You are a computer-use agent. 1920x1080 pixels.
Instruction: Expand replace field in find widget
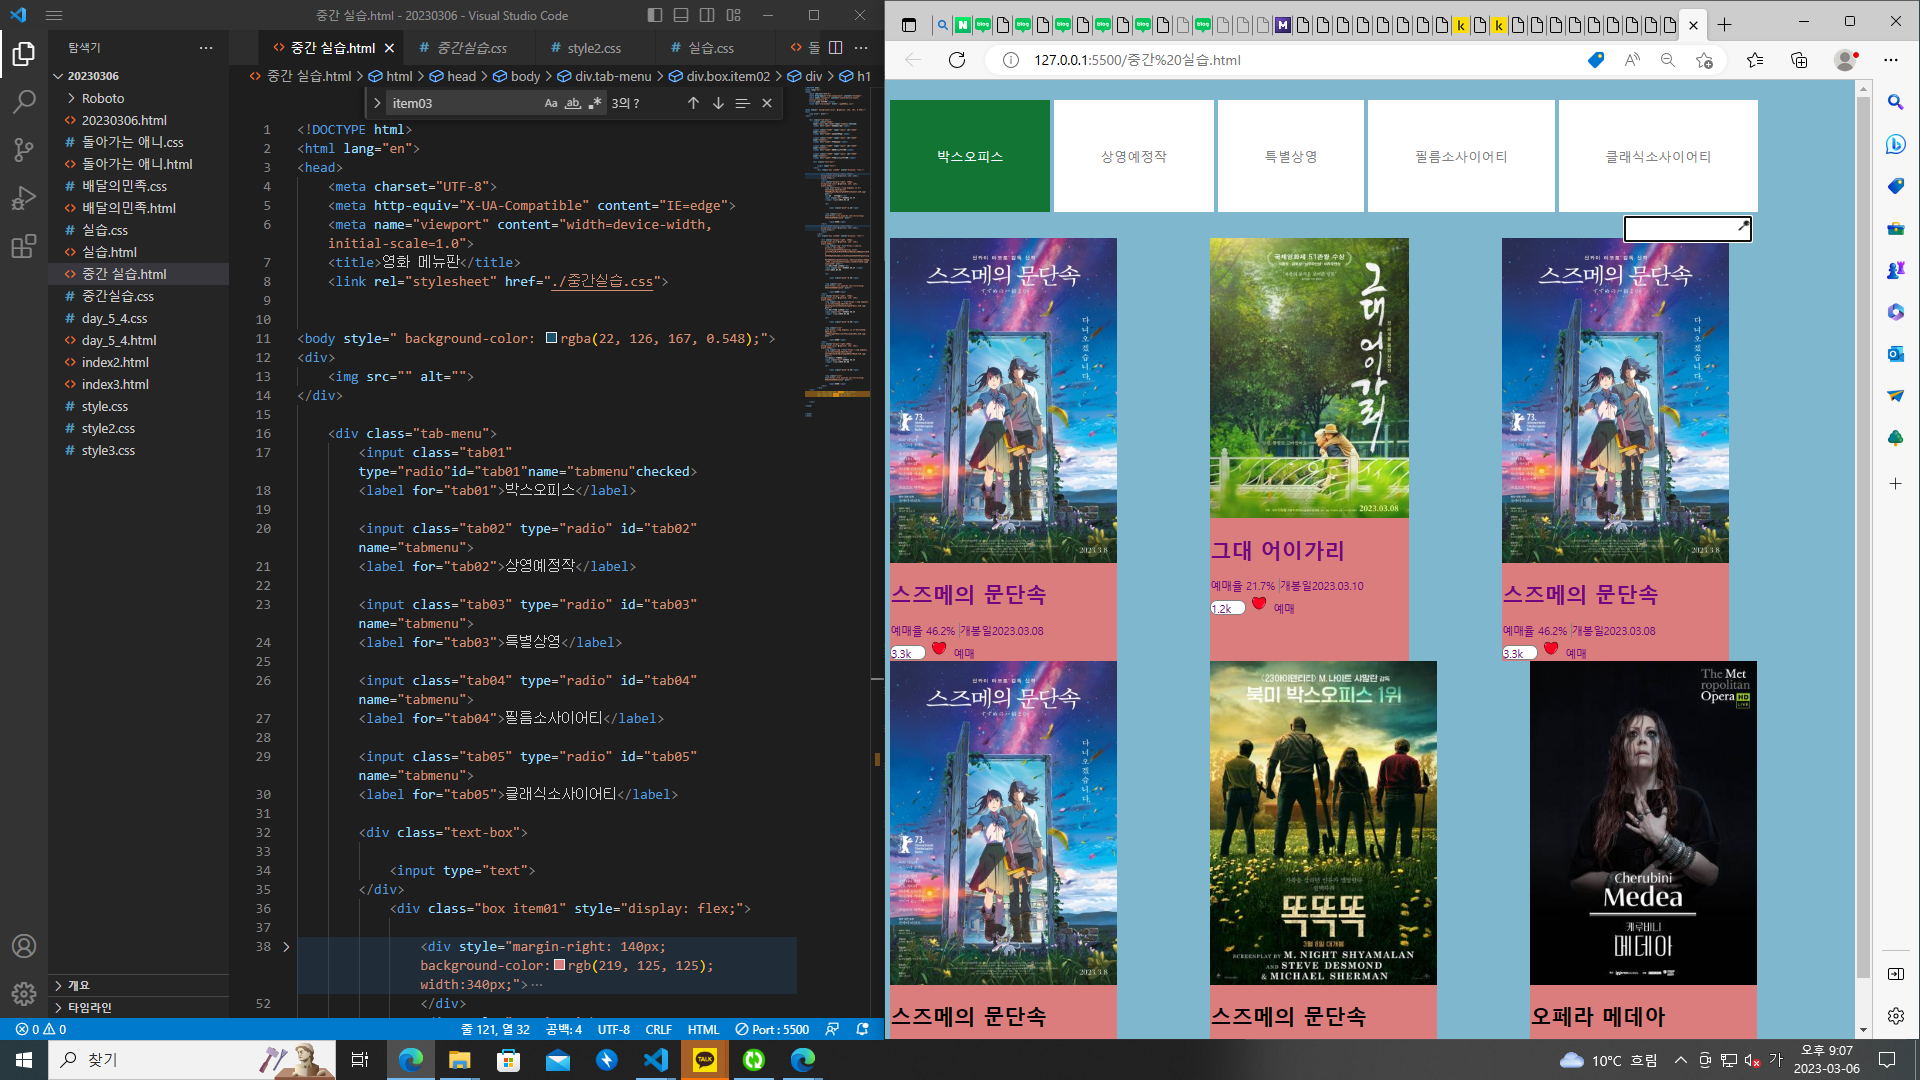(377, 103)
